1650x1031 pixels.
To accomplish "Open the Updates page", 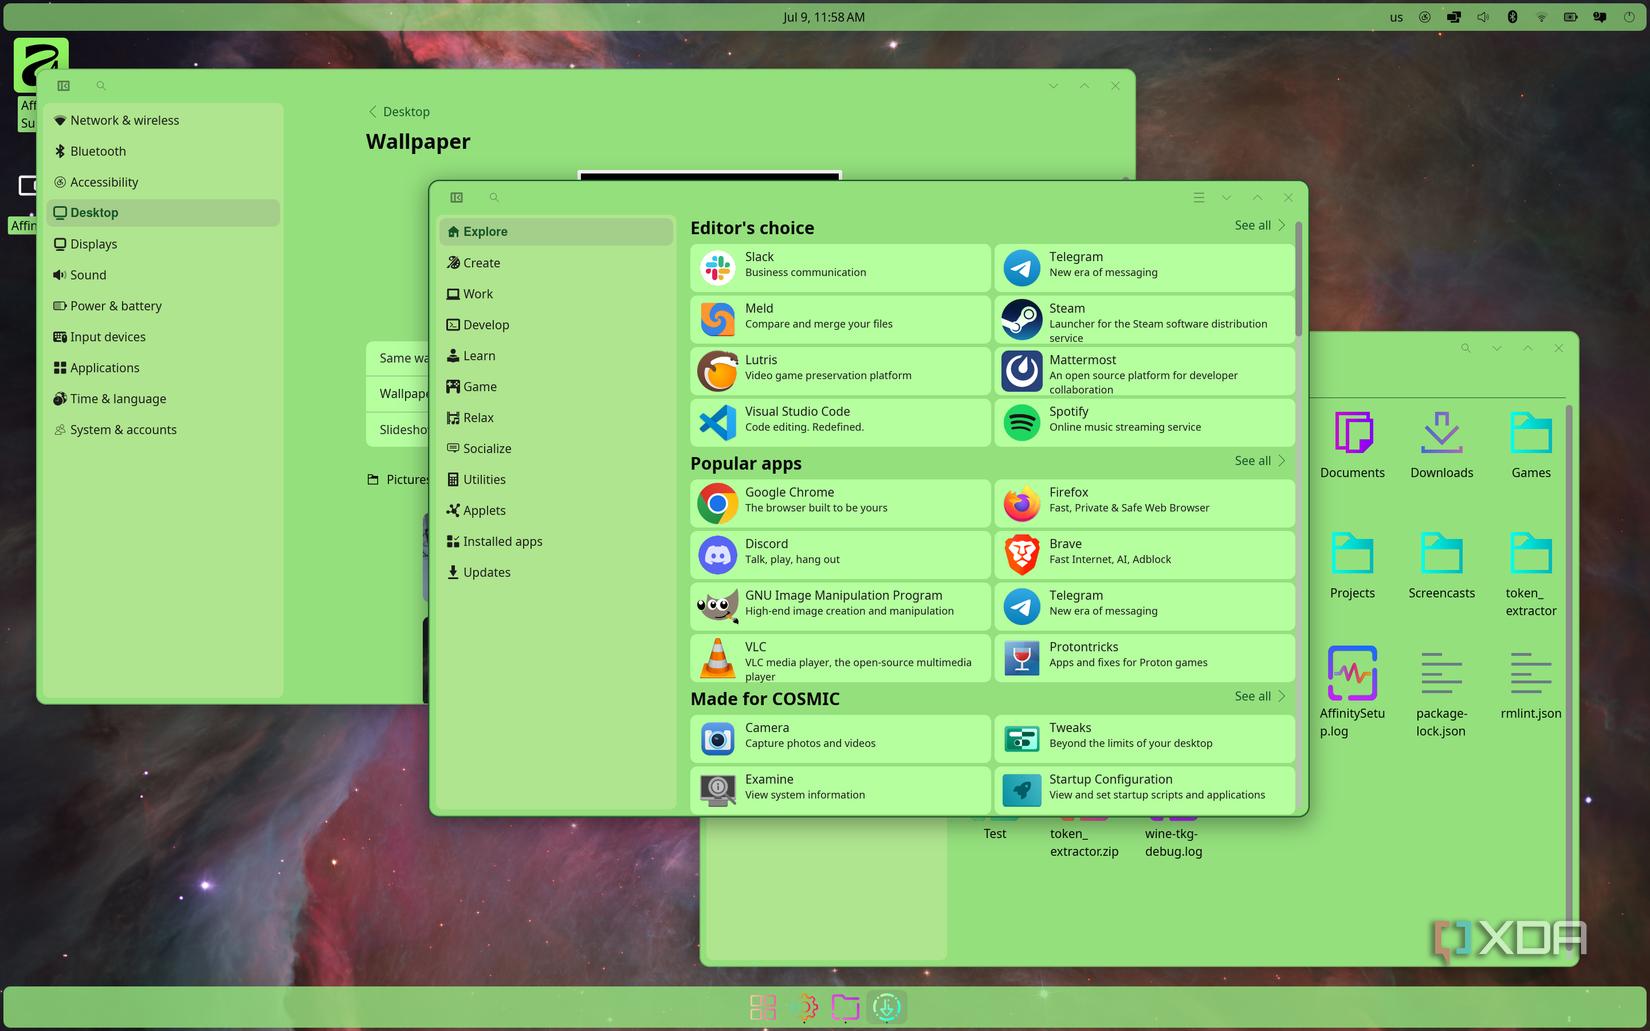I will (x=556, y=572).
